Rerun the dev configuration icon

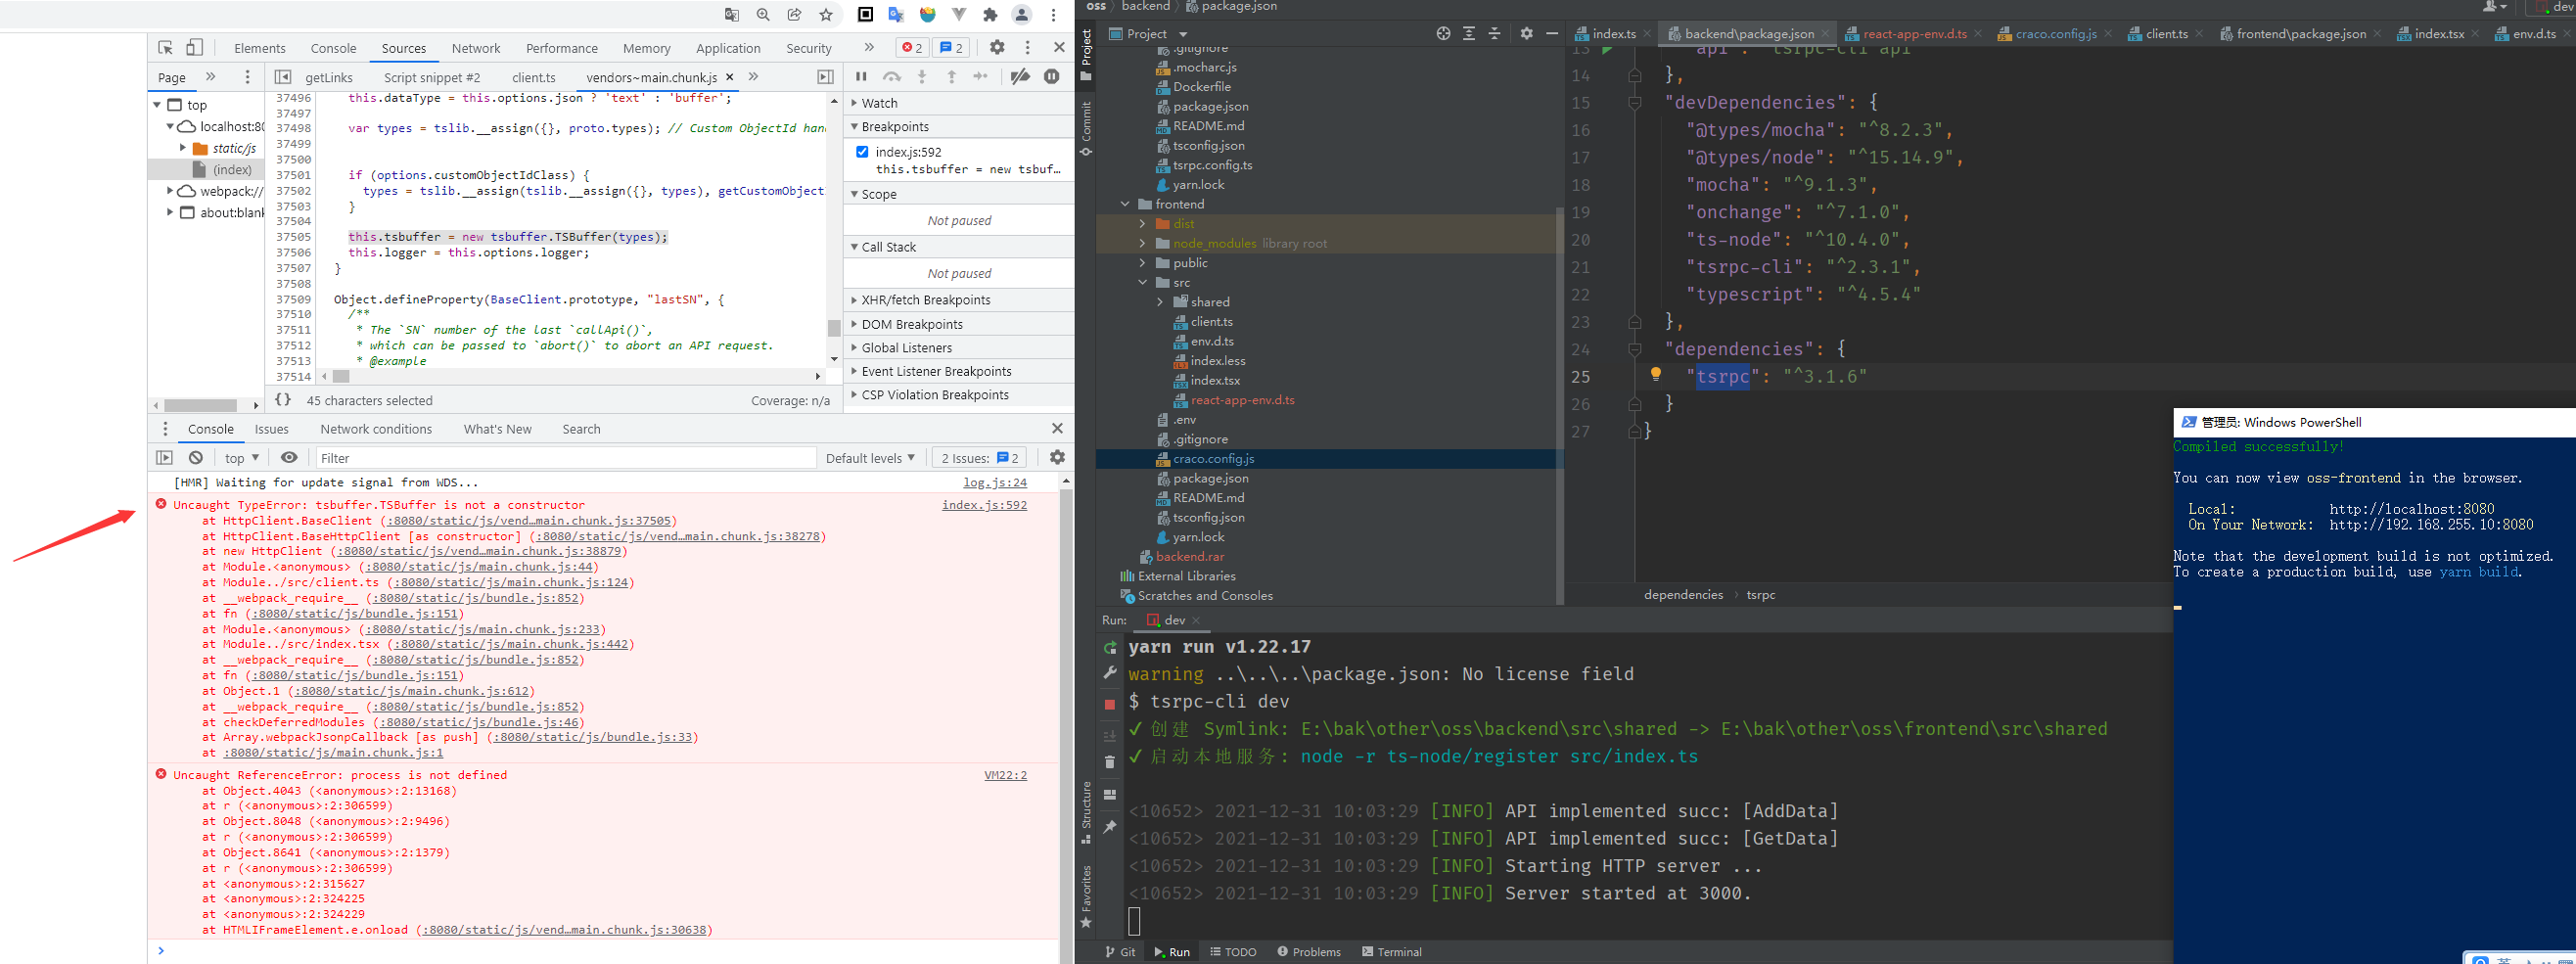[1110, 648]
